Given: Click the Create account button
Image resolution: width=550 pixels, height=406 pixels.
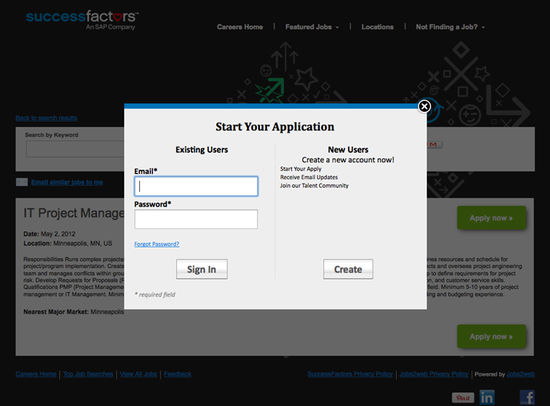Looking at the screenshot, I should coord(348,269).
